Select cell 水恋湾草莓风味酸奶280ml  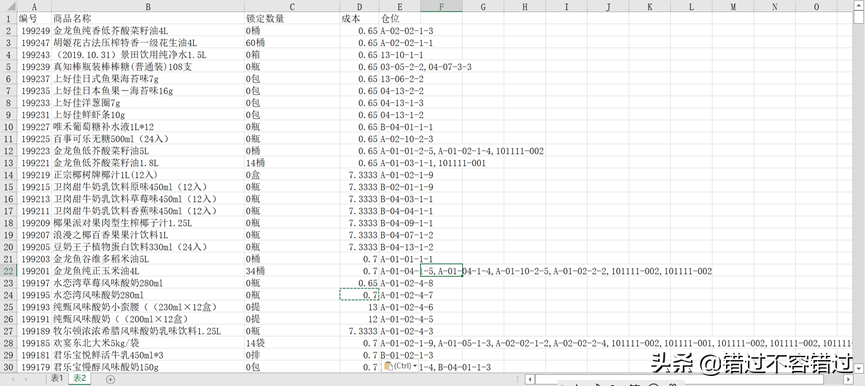148,283
